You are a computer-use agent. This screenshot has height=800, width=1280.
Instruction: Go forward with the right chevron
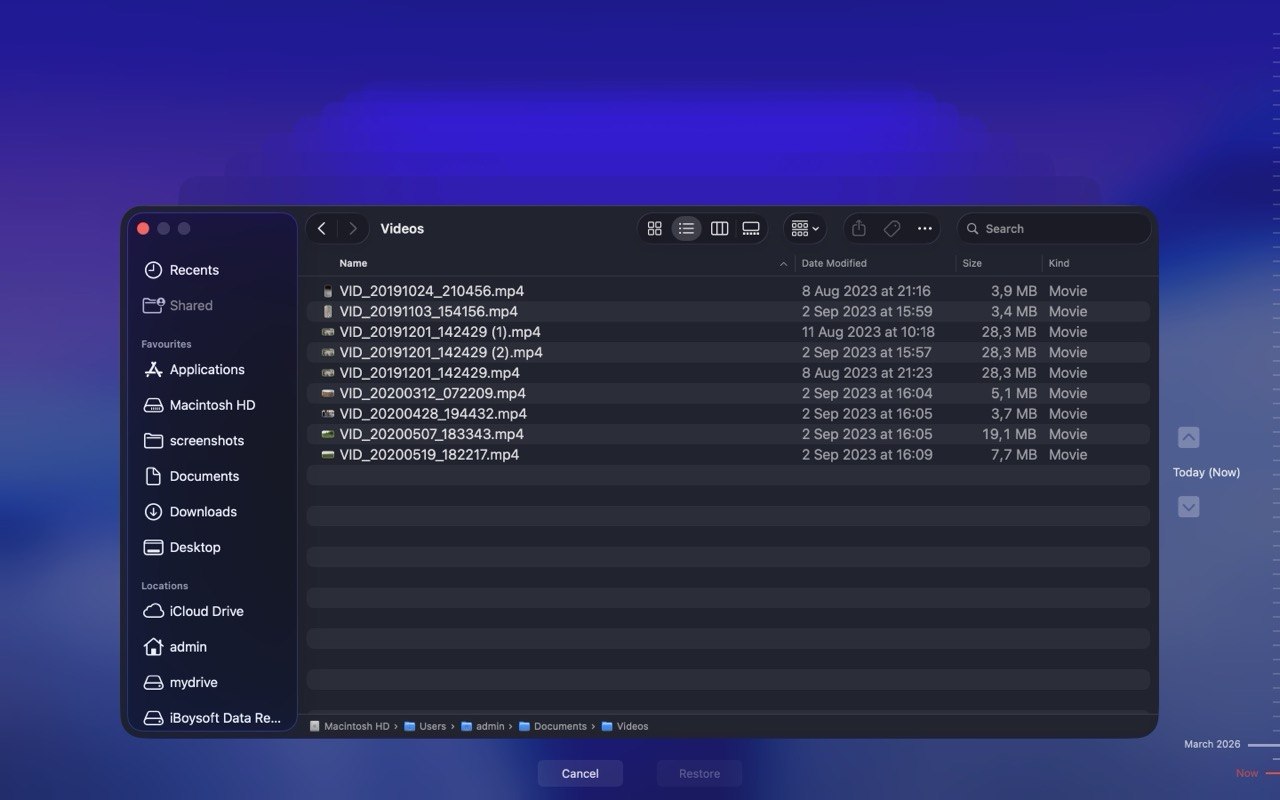pos(352,229)
